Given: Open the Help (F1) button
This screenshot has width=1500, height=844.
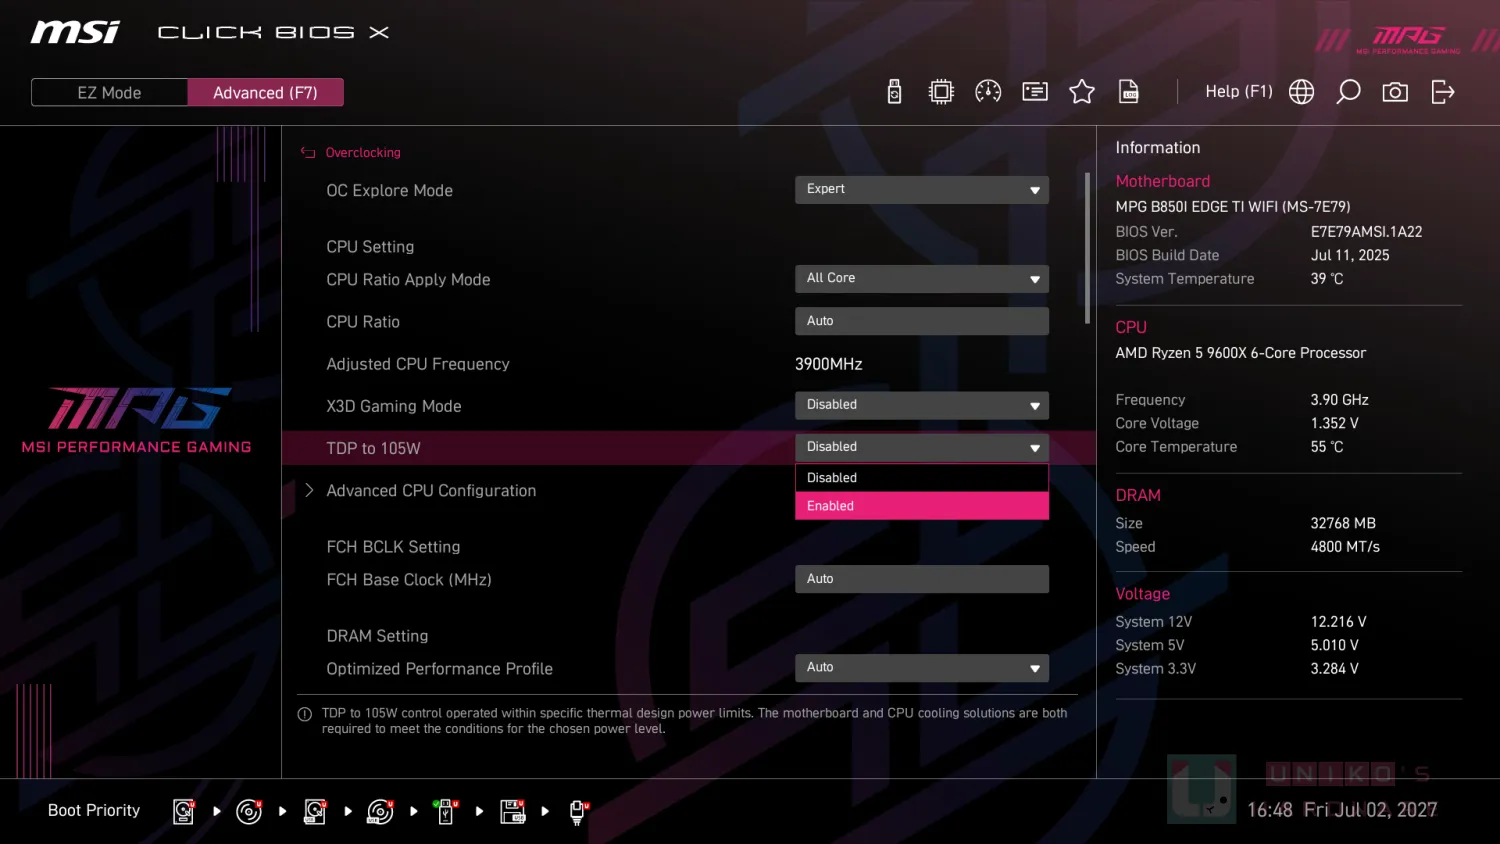Looking at the screenshot, I should [1239, 92].
